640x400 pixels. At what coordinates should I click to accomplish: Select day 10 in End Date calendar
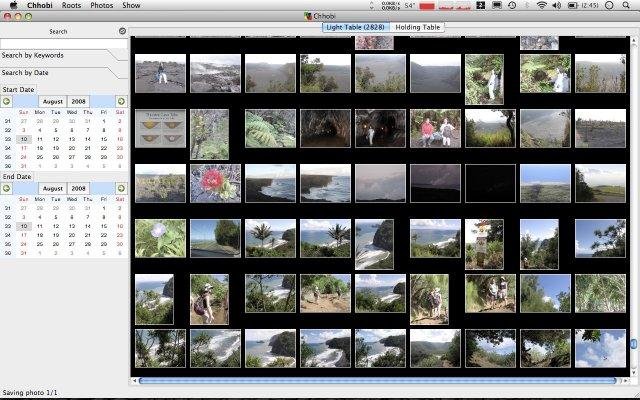[x=24, y=226]
